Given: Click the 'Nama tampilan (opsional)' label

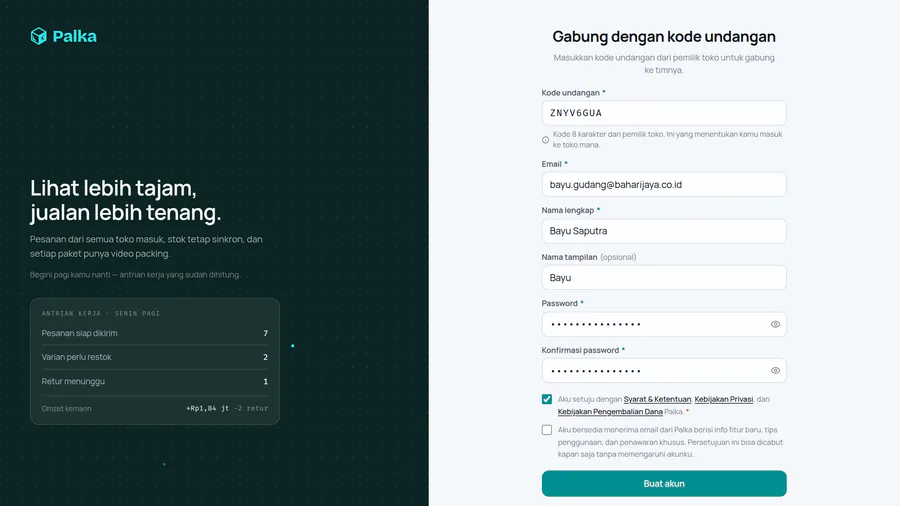Looking at the screenshot, I should 589,257.
